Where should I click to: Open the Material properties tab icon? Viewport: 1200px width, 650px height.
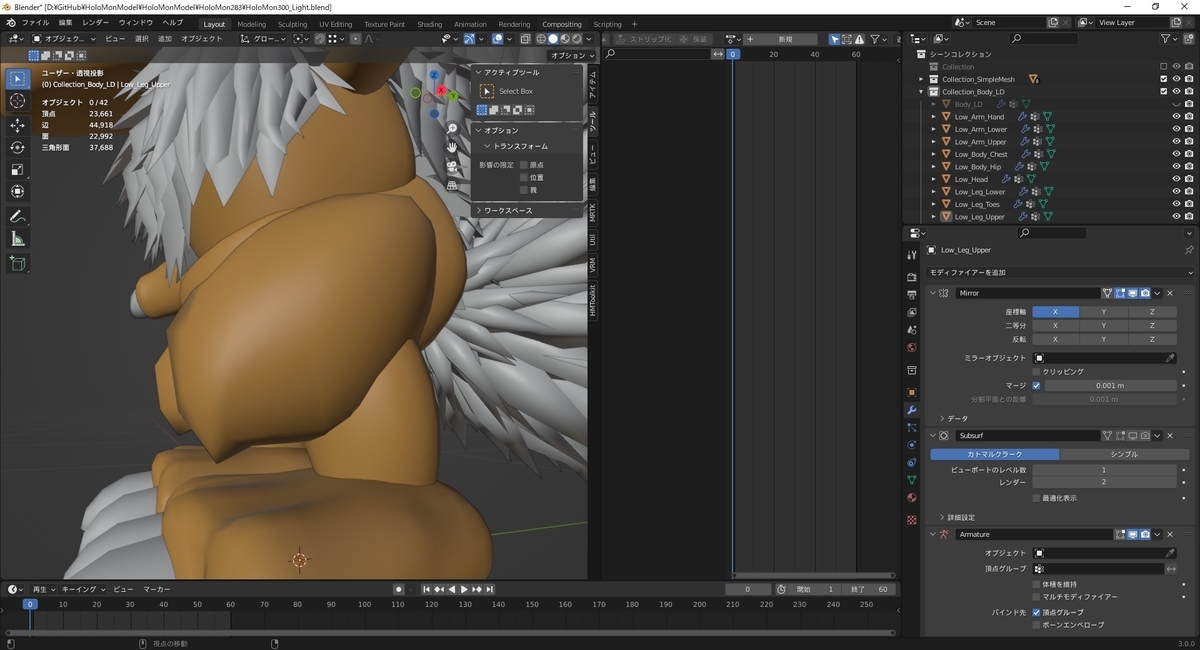click(911, 497)
